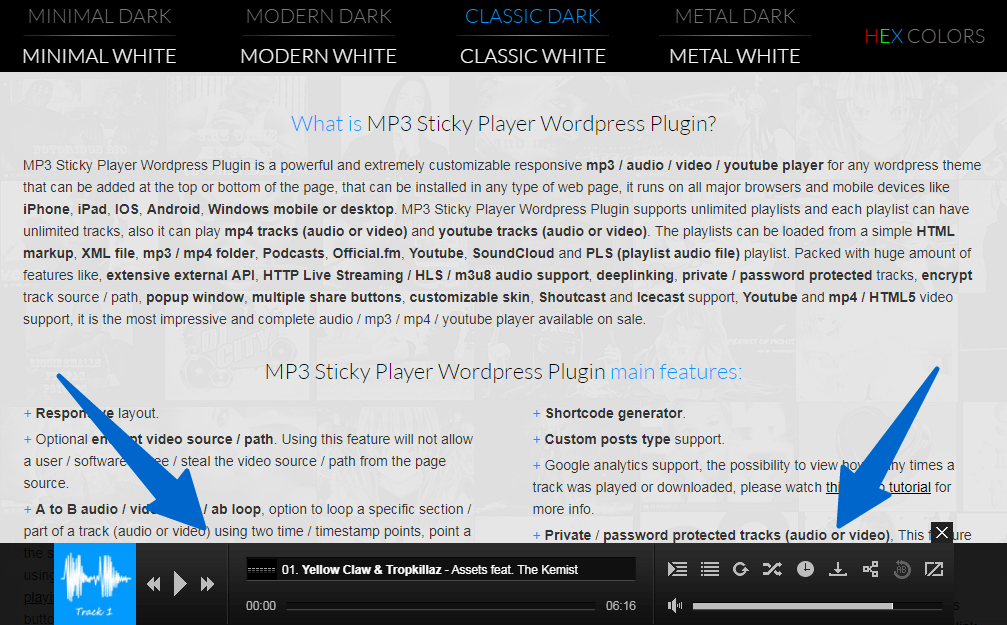Activate the A-B loop icon
The height and width of the screenshot is (625, 1007).
coord(901,568)
